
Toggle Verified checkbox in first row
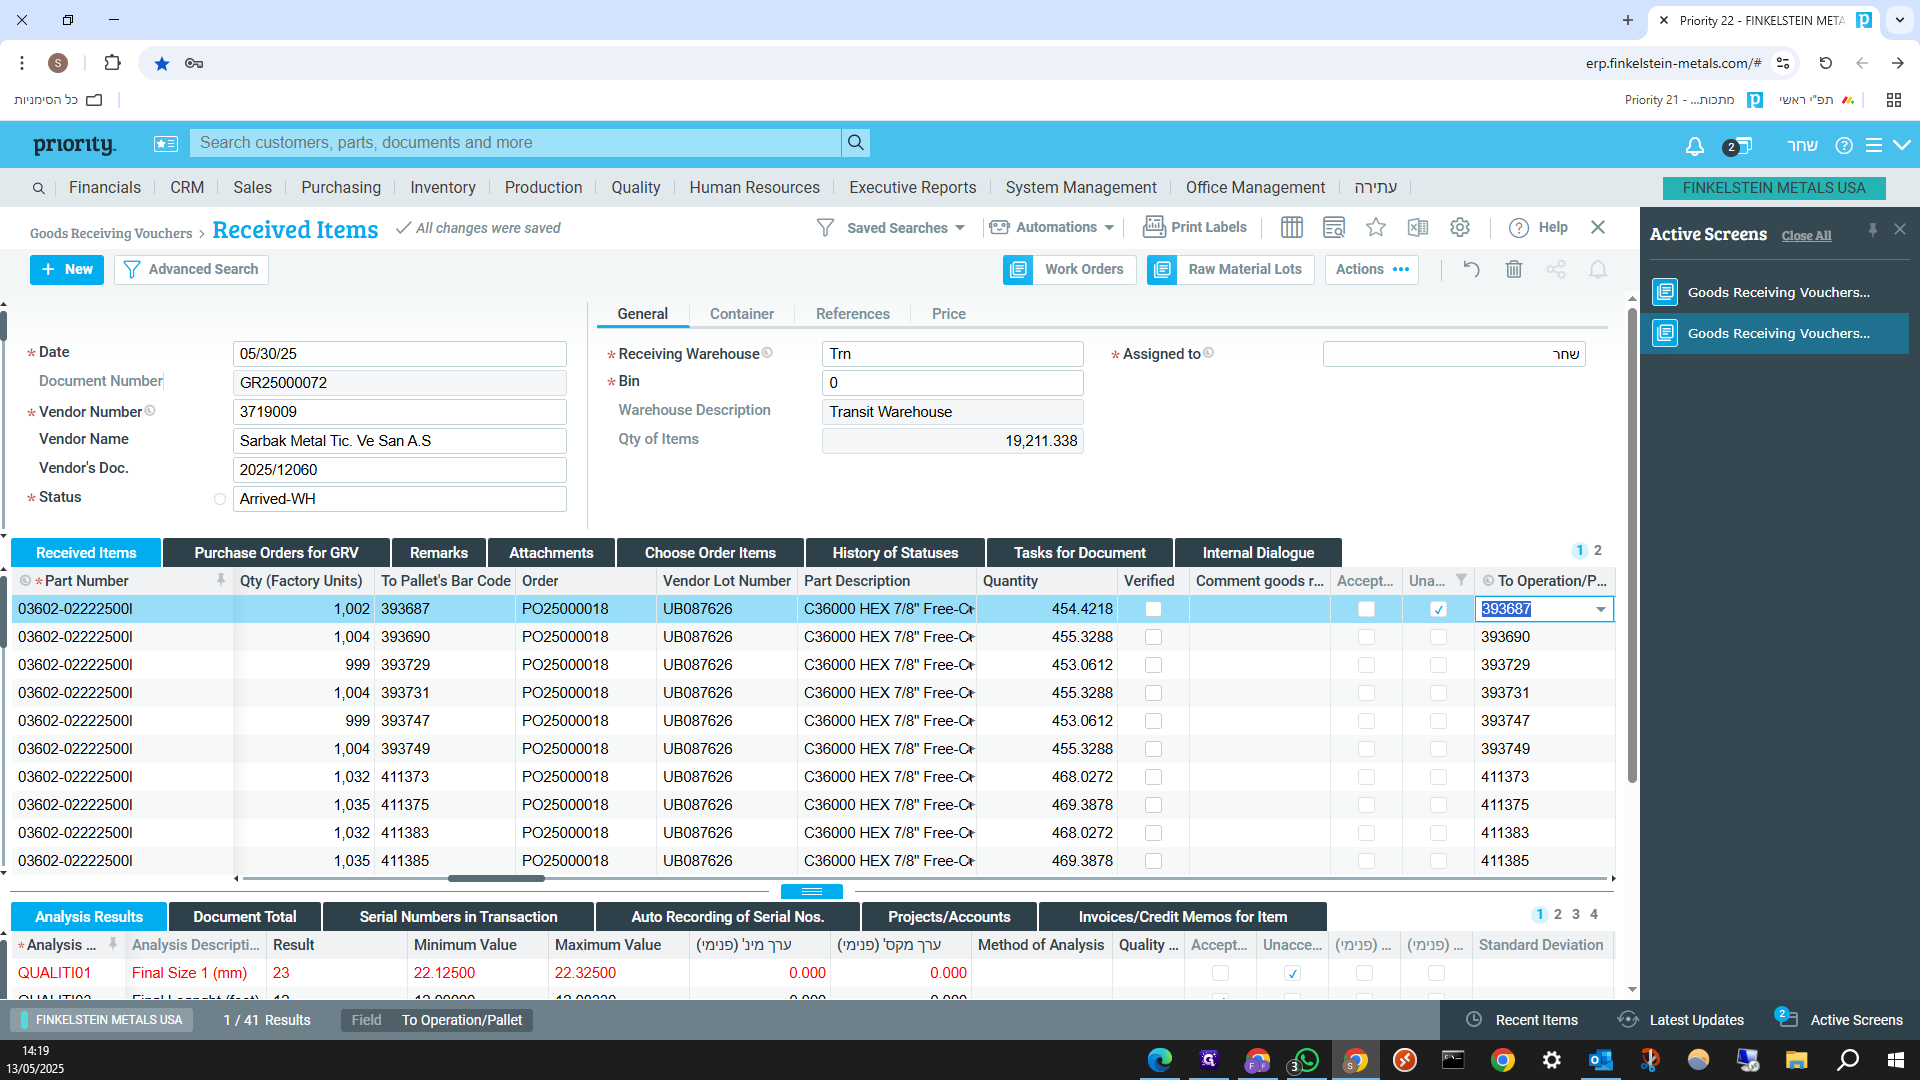pyautogui.click(x=1153, y=609)
